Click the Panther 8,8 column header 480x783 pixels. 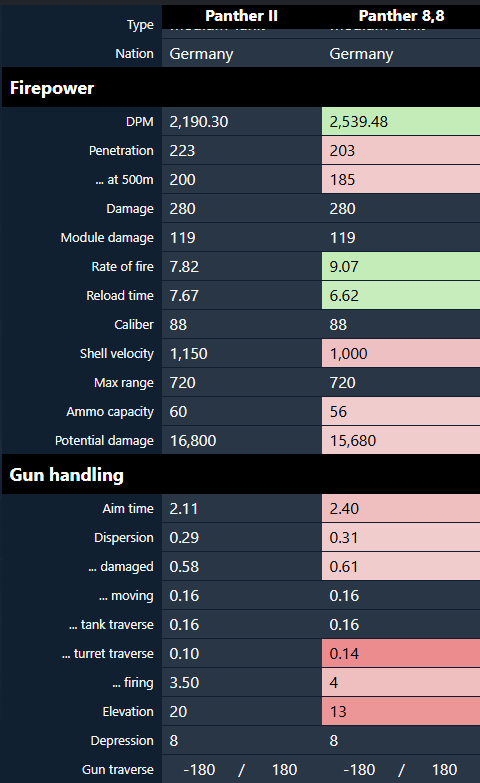tap(401, 16)
